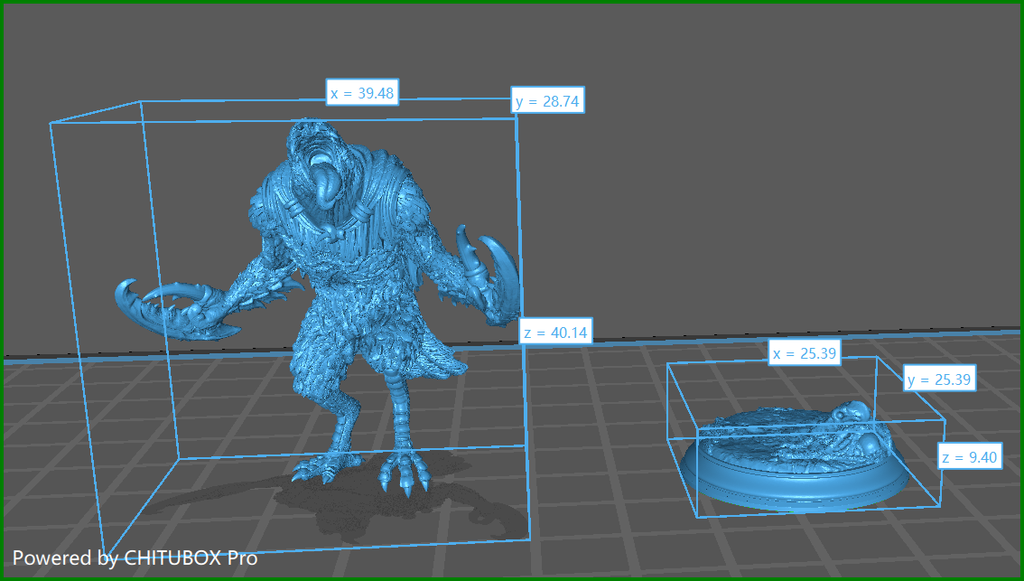Click the x = 25.39 dimension label
The width and height of the screenshot is (1024, 581).
coord(804,353)
